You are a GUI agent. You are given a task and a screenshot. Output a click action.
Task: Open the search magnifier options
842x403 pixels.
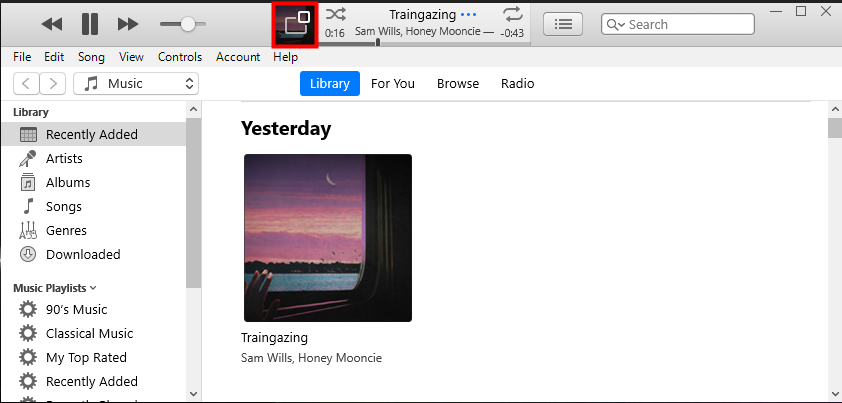tap(615, 25)
